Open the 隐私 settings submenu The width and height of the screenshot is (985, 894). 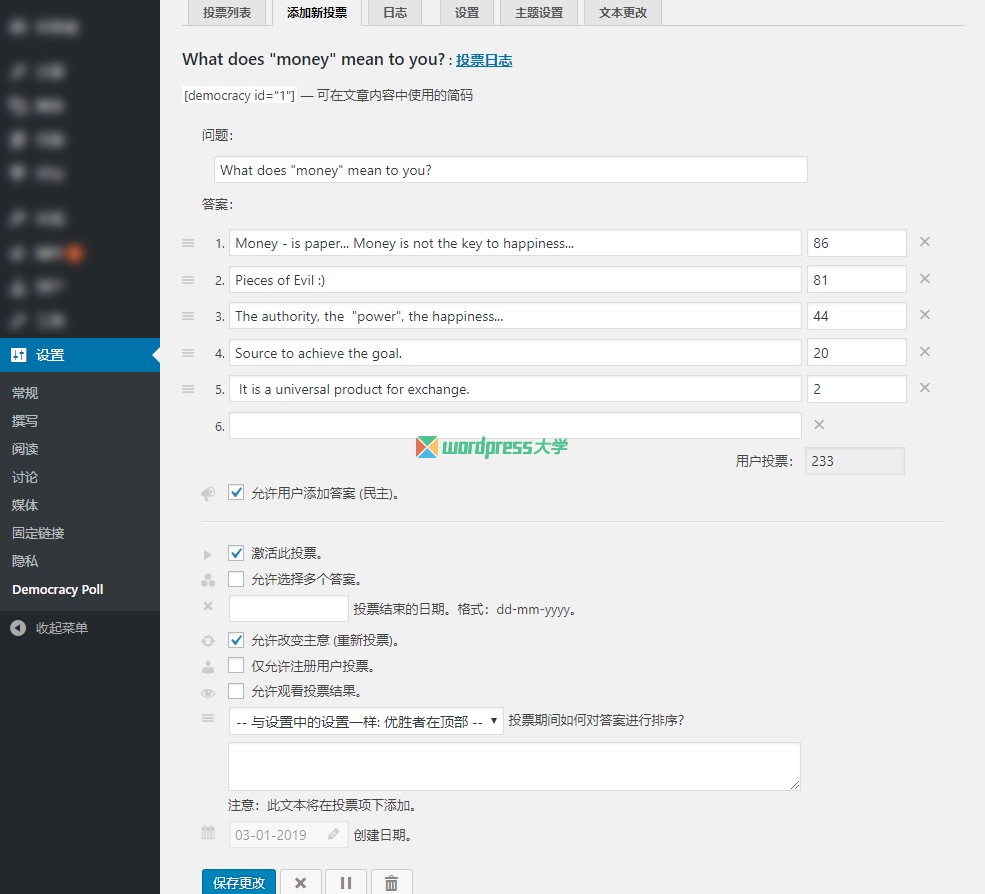[x=25, y=561]
